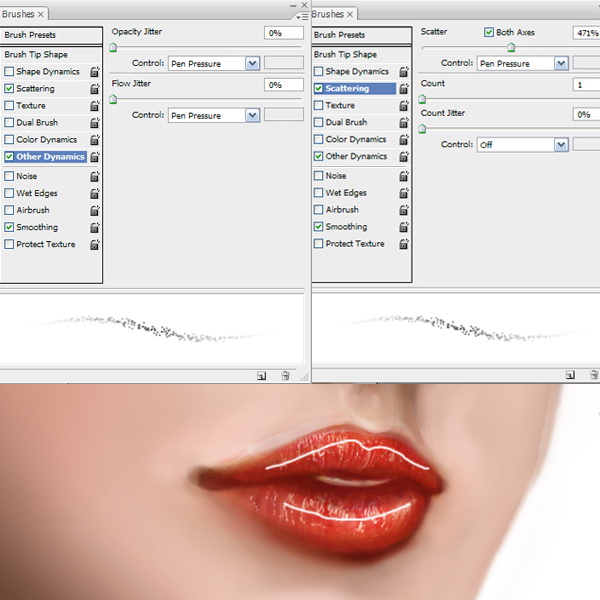Click lock icon beside Noise in left panel
The width and height of the screenshot is (600, 600).
tap(95, 176)
